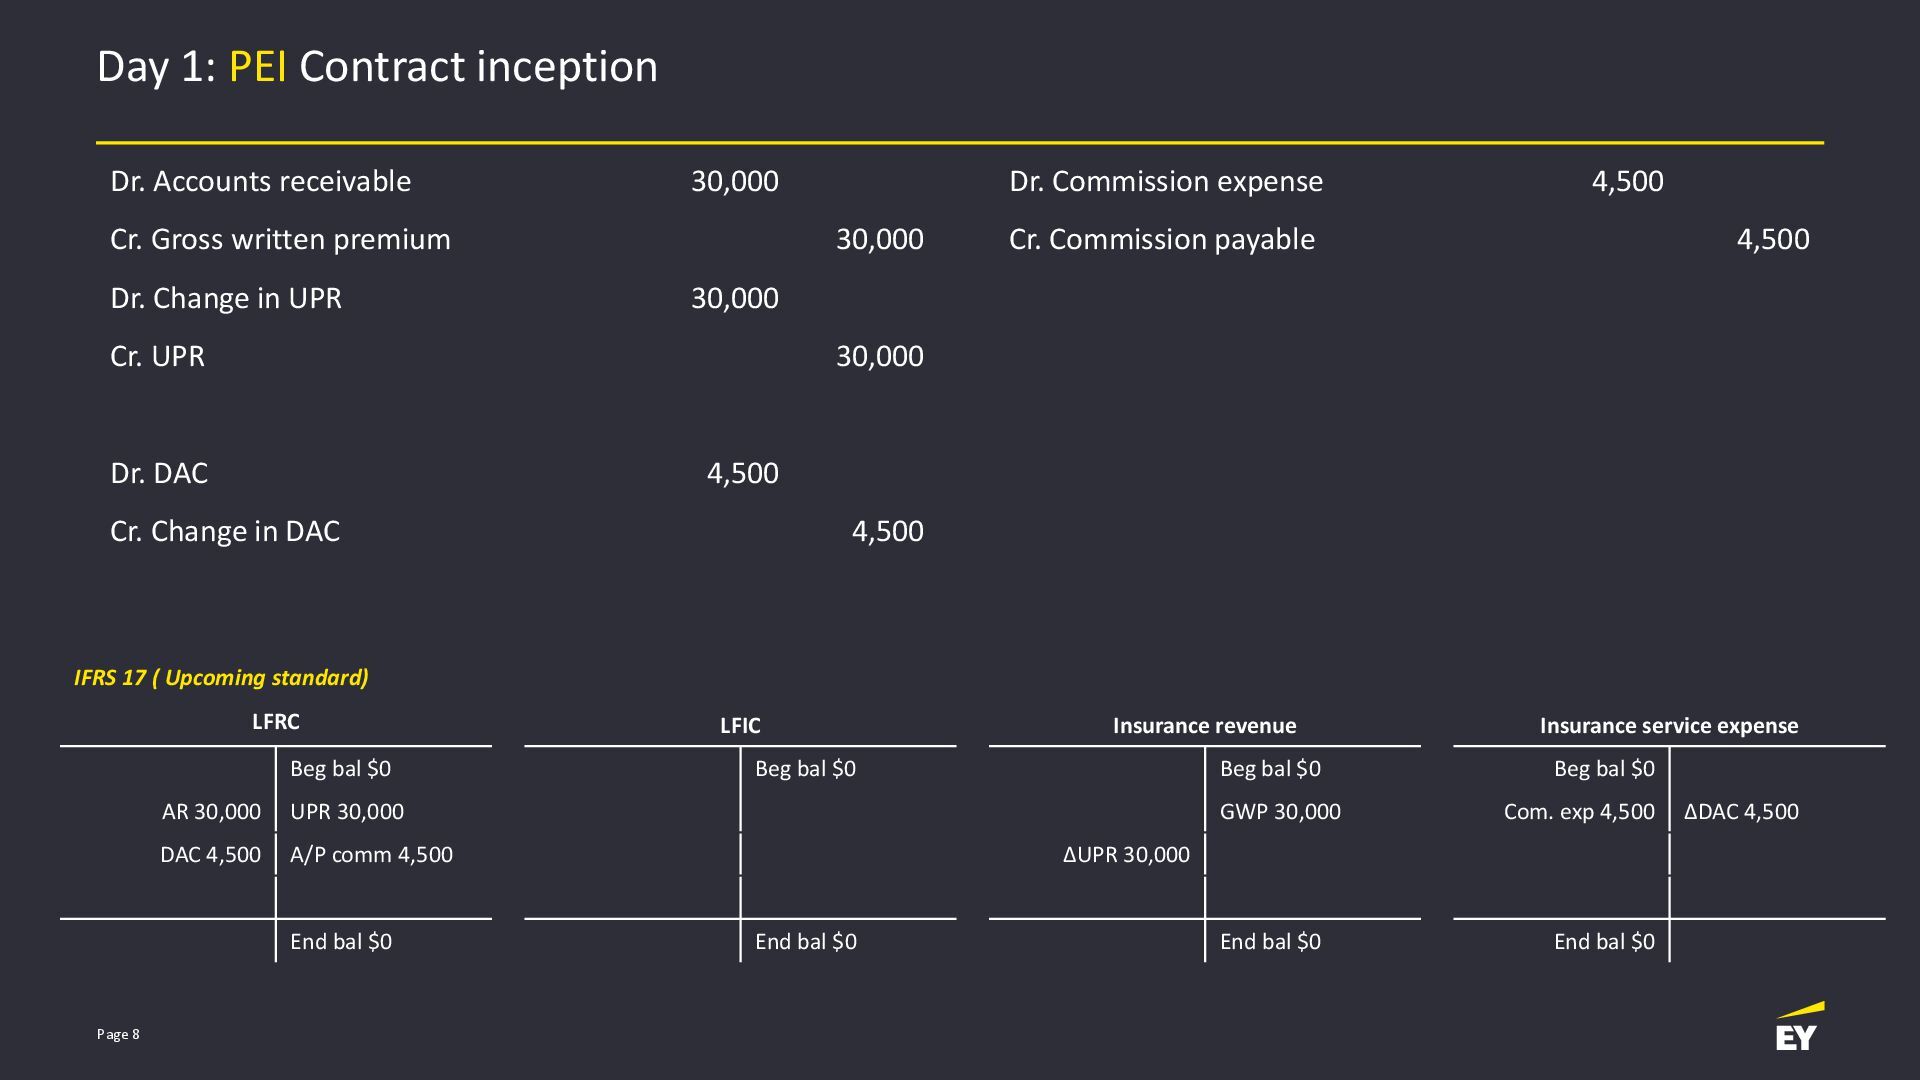Select the 'LFIC' T-account header
This screenshot has width=1920, height=1080.
click(x=740, y=726)
